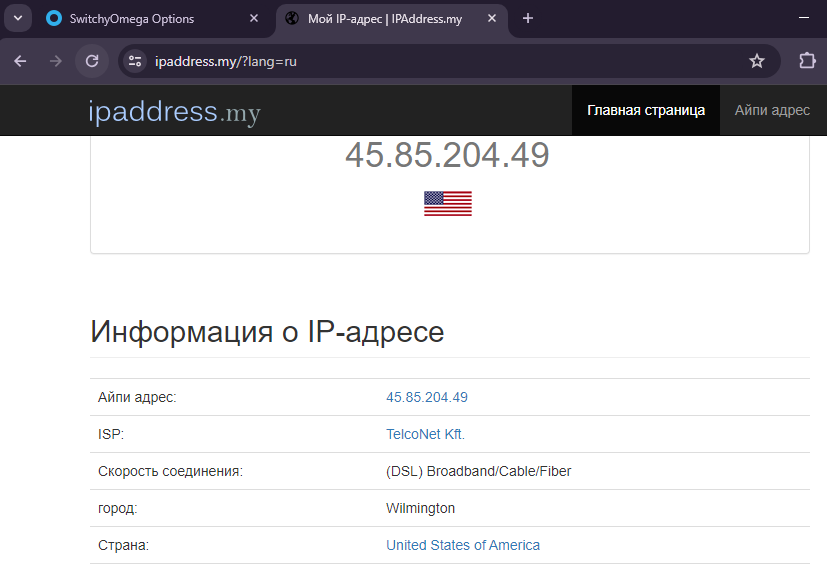
Task: Open the TelcoNet Kft. ISP link
Action: (425, 434)
